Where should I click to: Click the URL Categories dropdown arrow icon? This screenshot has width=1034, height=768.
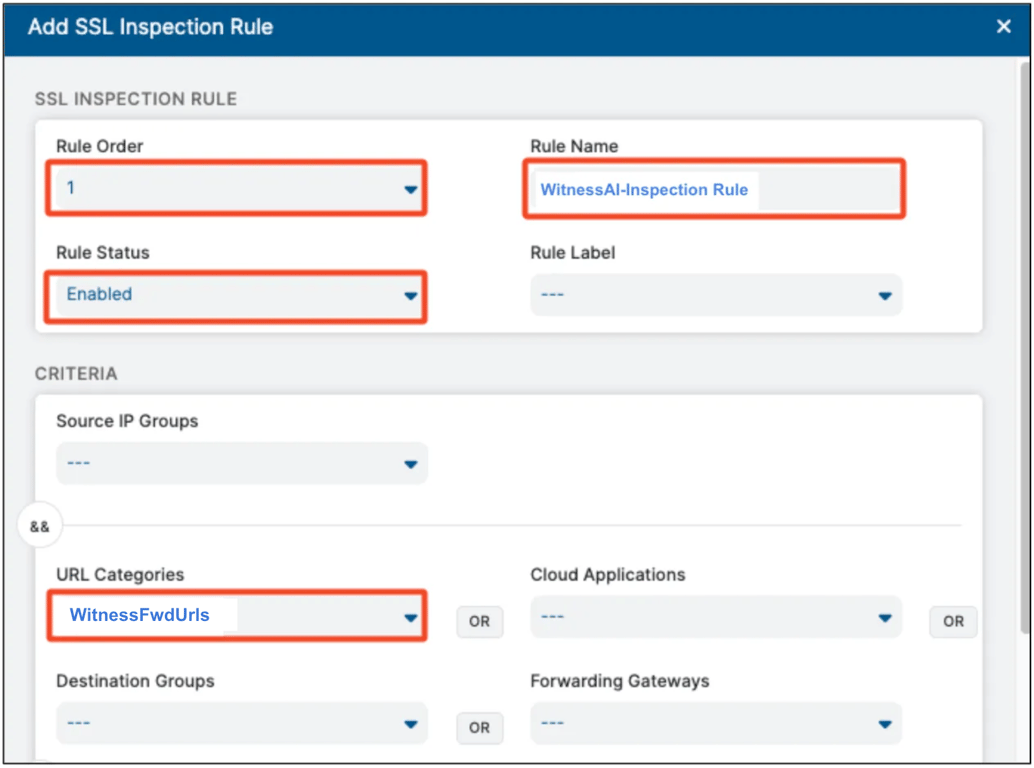(x=410, y=618)
